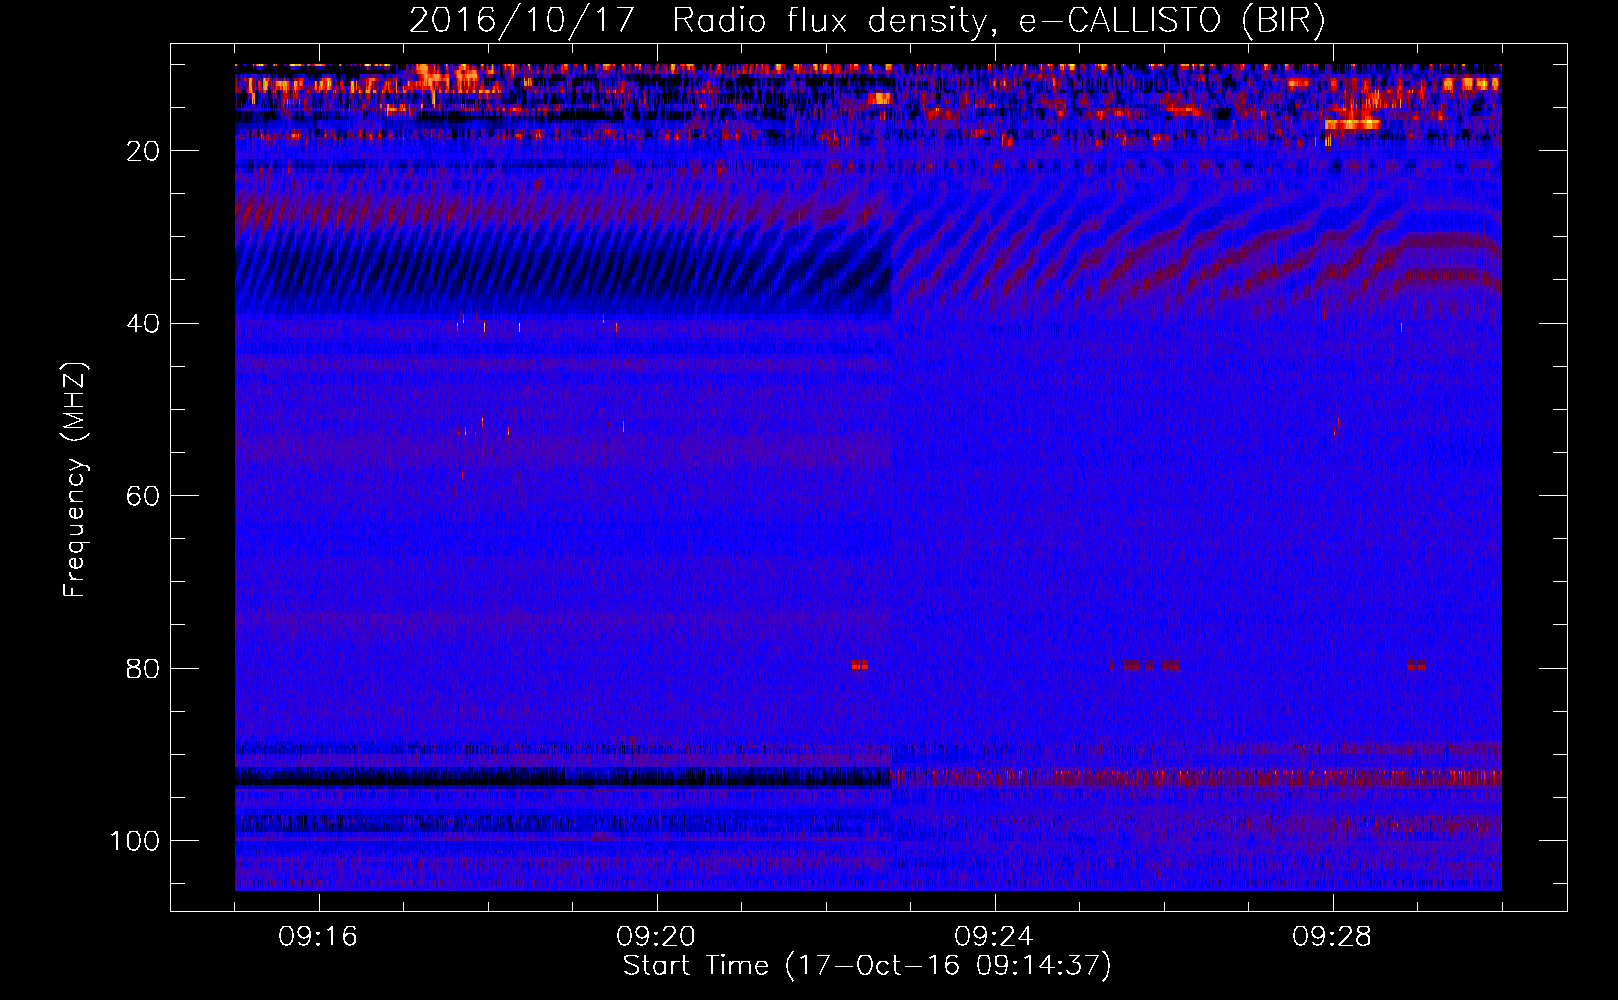Click the 09:28 time tick label
The width and height of the screenshot is (1618, 1000).
point(1332,937)
